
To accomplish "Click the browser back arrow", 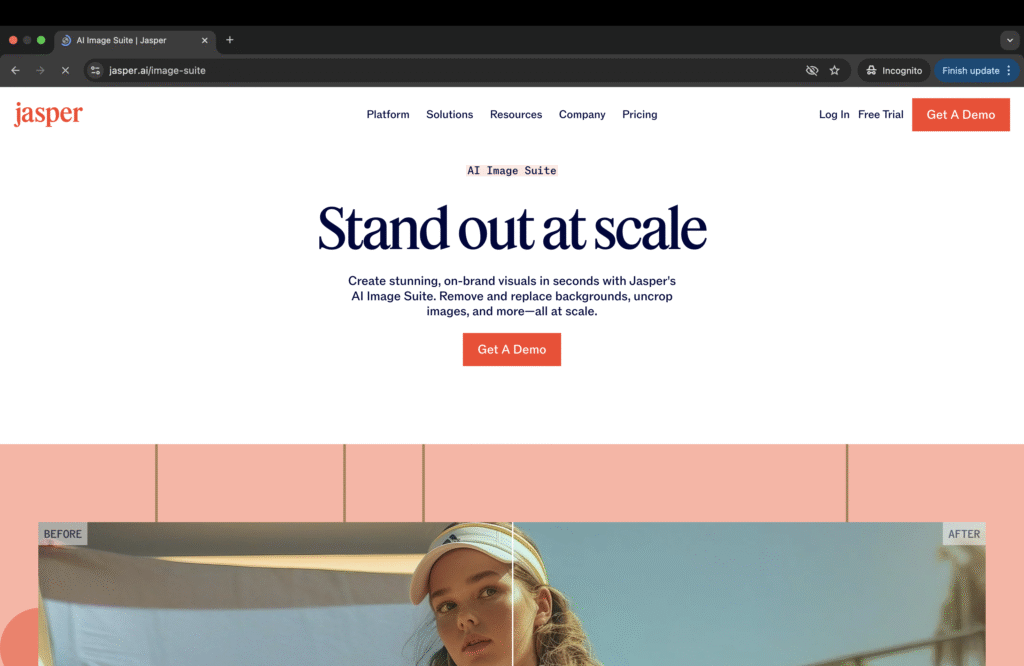I will pos(15,71).
